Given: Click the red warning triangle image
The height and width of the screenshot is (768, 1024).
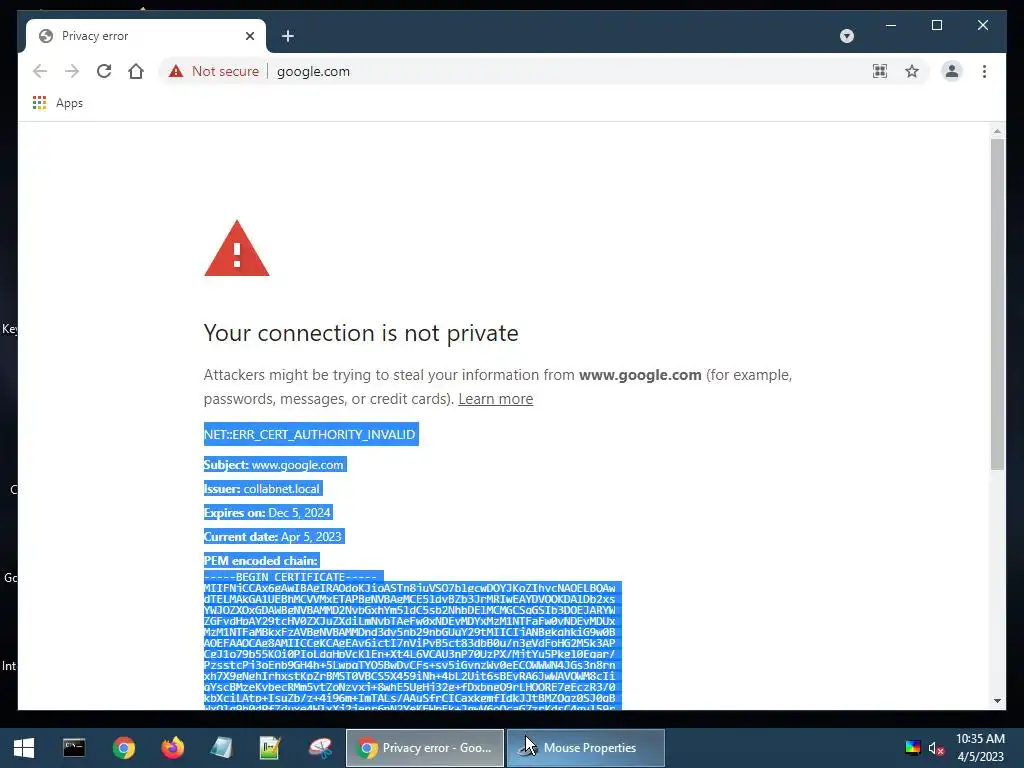Looking at the screenshot, I should tap(236, 249).
